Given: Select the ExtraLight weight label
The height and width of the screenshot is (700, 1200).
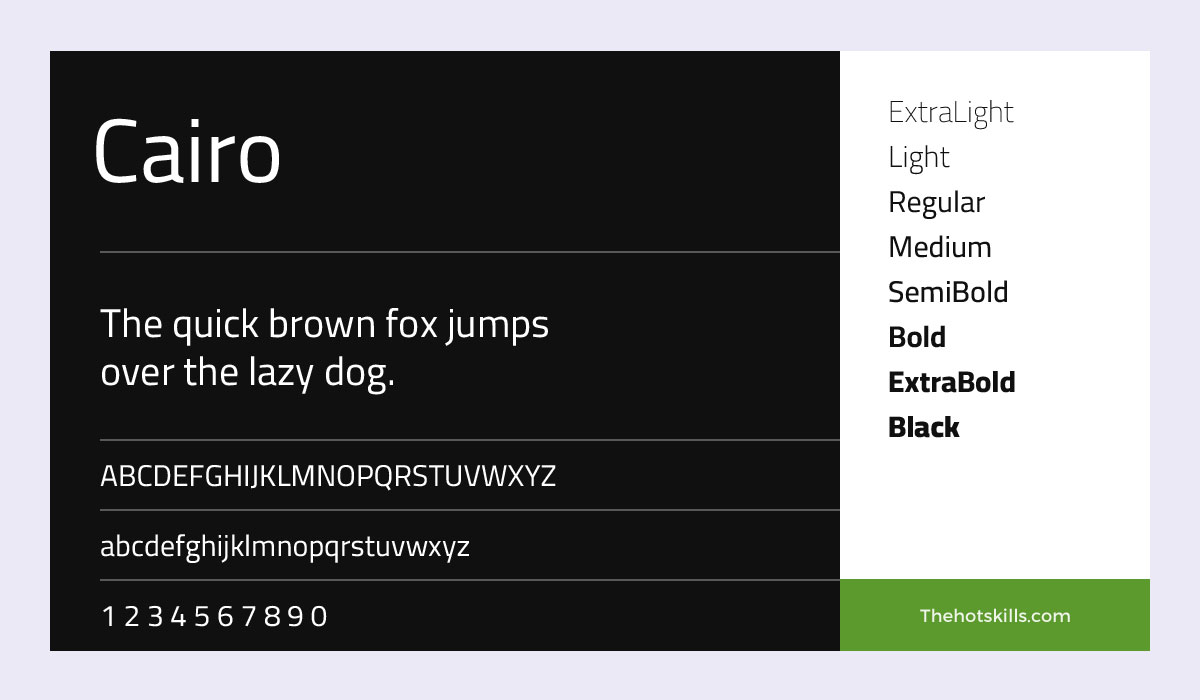Looking at the screenshot, I should [950, 112].
